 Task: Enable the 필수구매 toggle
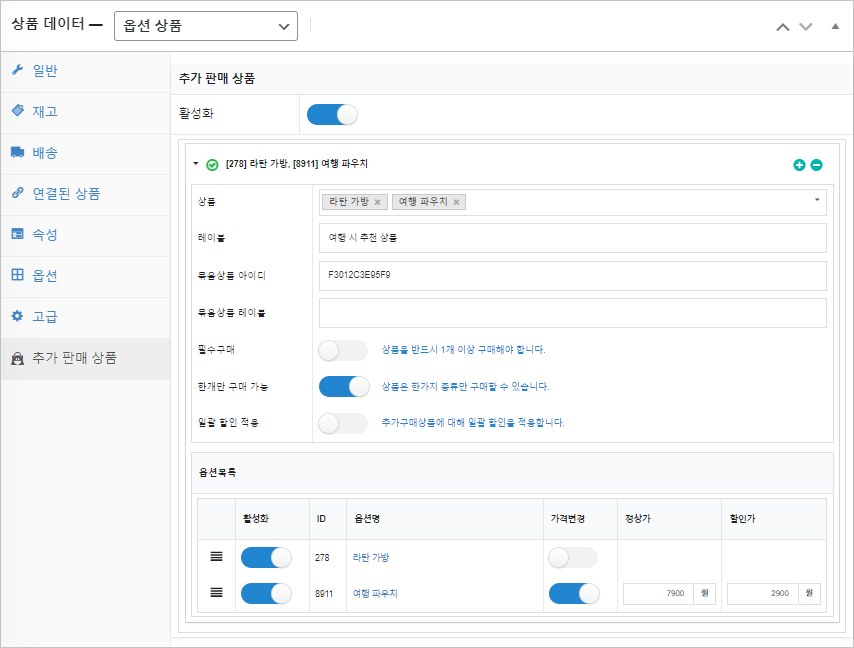342,350
